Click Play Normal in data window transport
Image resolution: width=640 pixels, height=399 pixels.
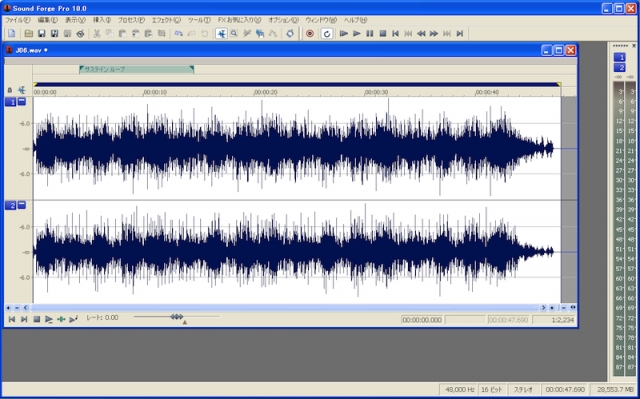(x=49, y=319)
